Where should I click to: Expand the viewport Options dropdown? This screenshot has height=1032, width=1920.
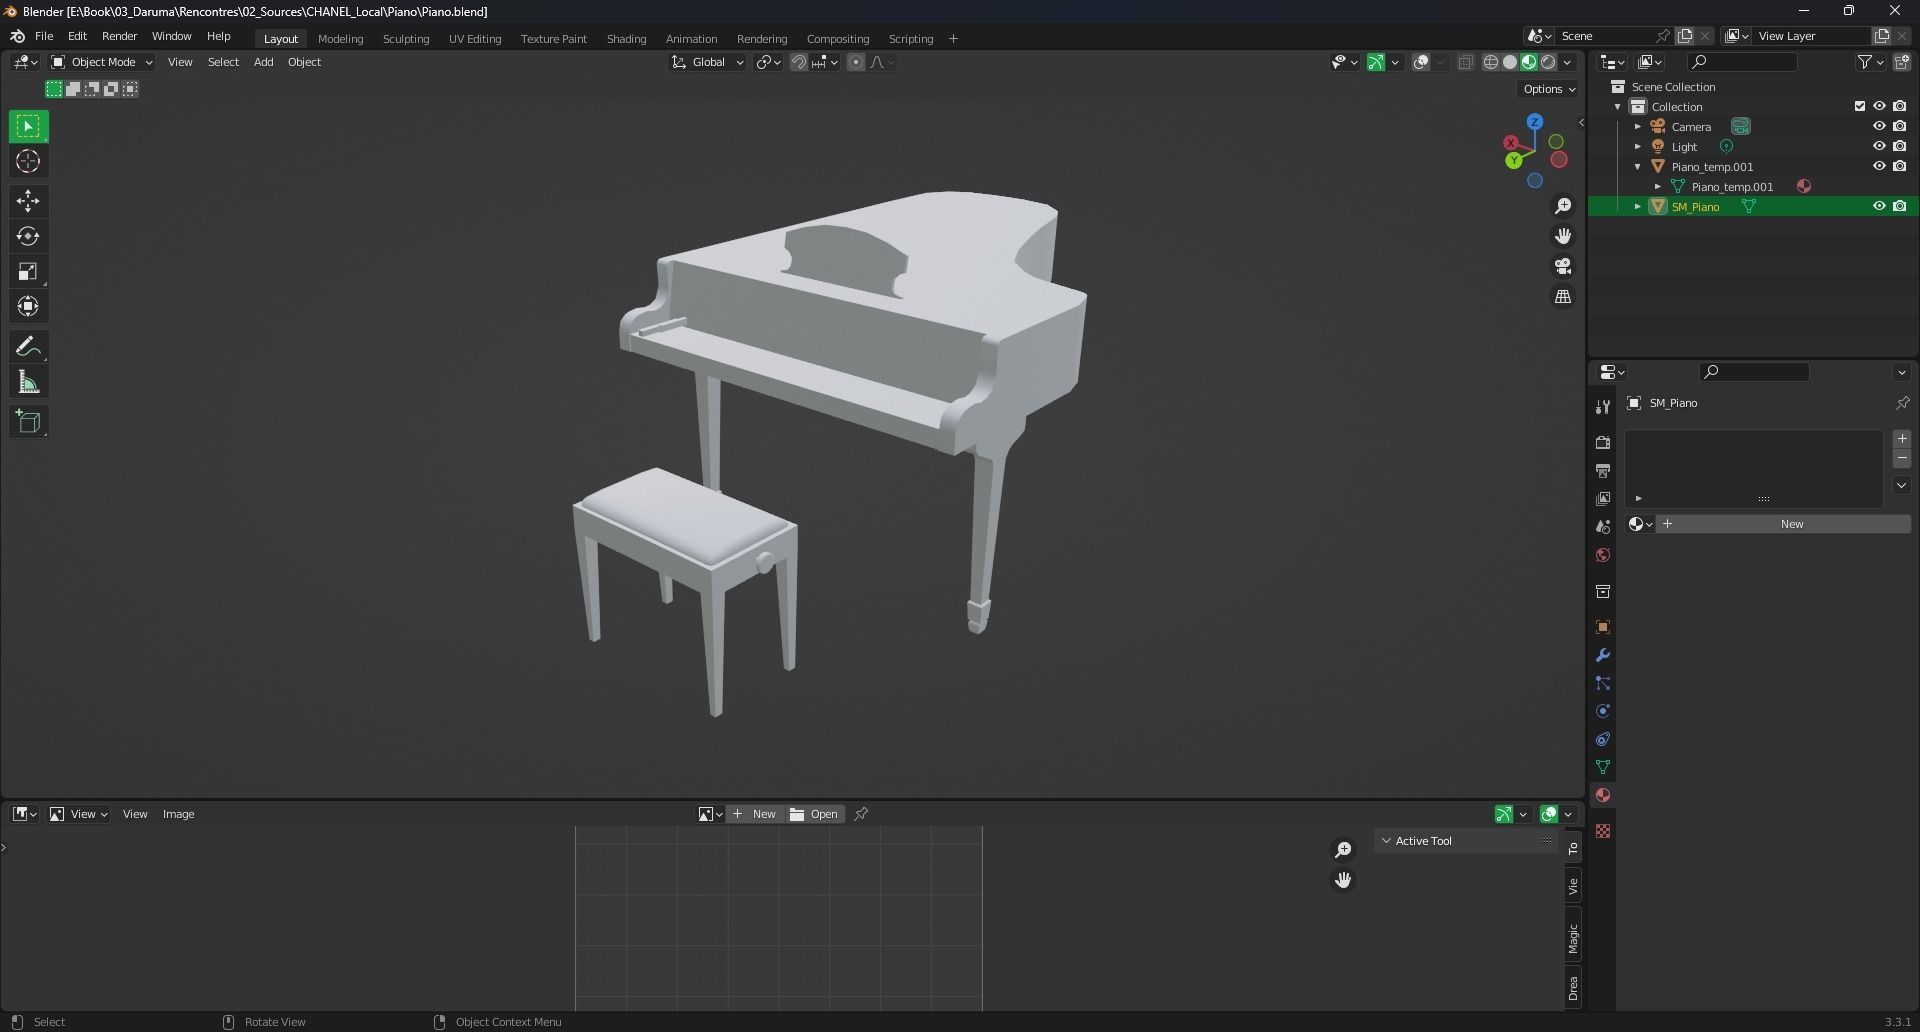1547,88
